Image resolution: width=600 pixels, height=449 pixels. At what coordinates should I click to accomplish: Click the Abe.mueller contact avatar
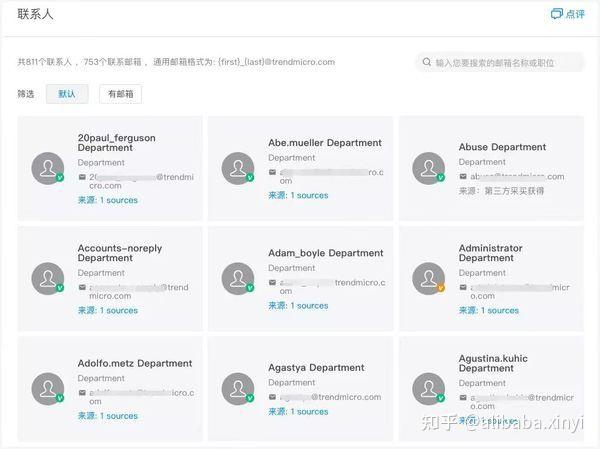(238, 168)
